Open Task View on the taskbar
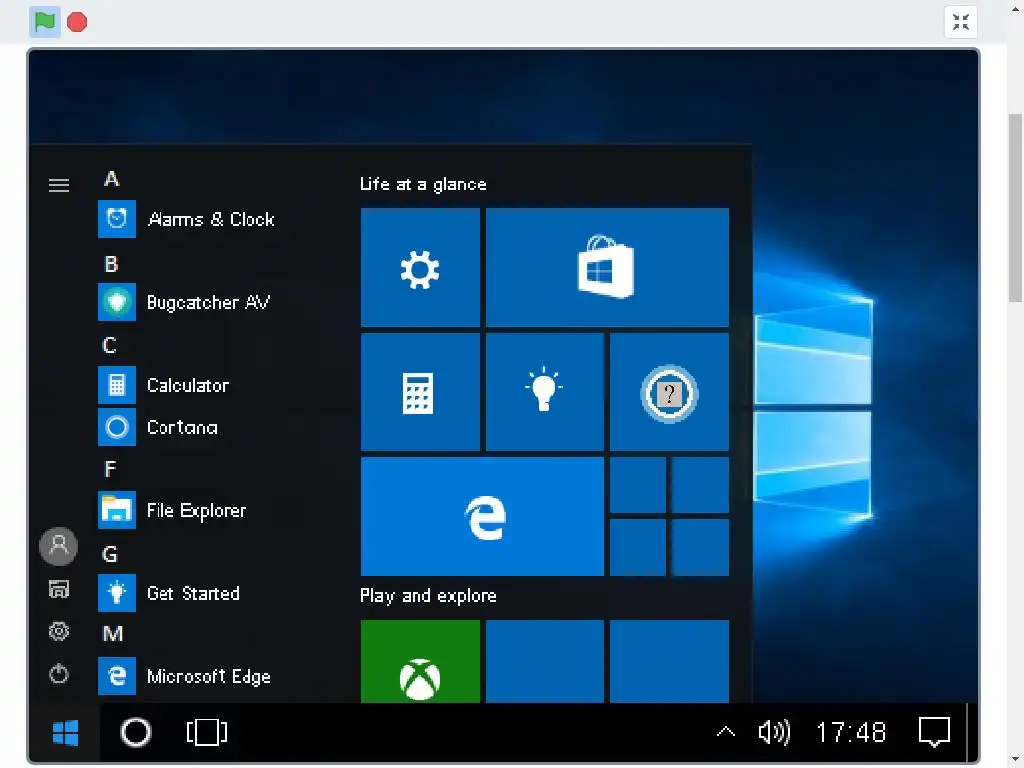 point(207,733)
